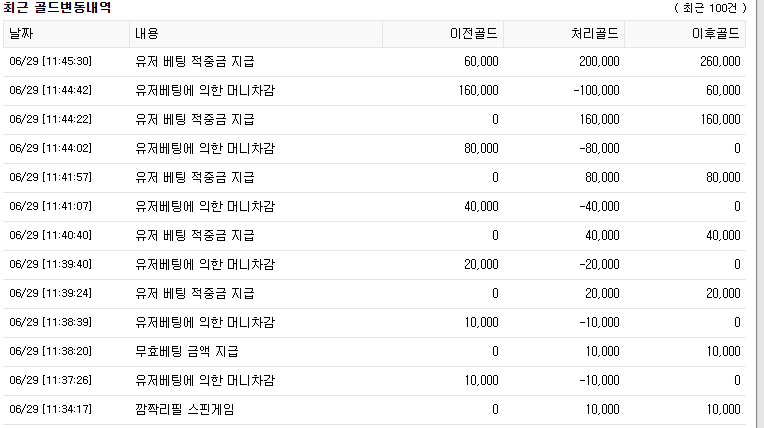This screenshot has height=428, width=764.
Task: Select the 06/29 [11:45:30] row date
Action: (51, 61)
